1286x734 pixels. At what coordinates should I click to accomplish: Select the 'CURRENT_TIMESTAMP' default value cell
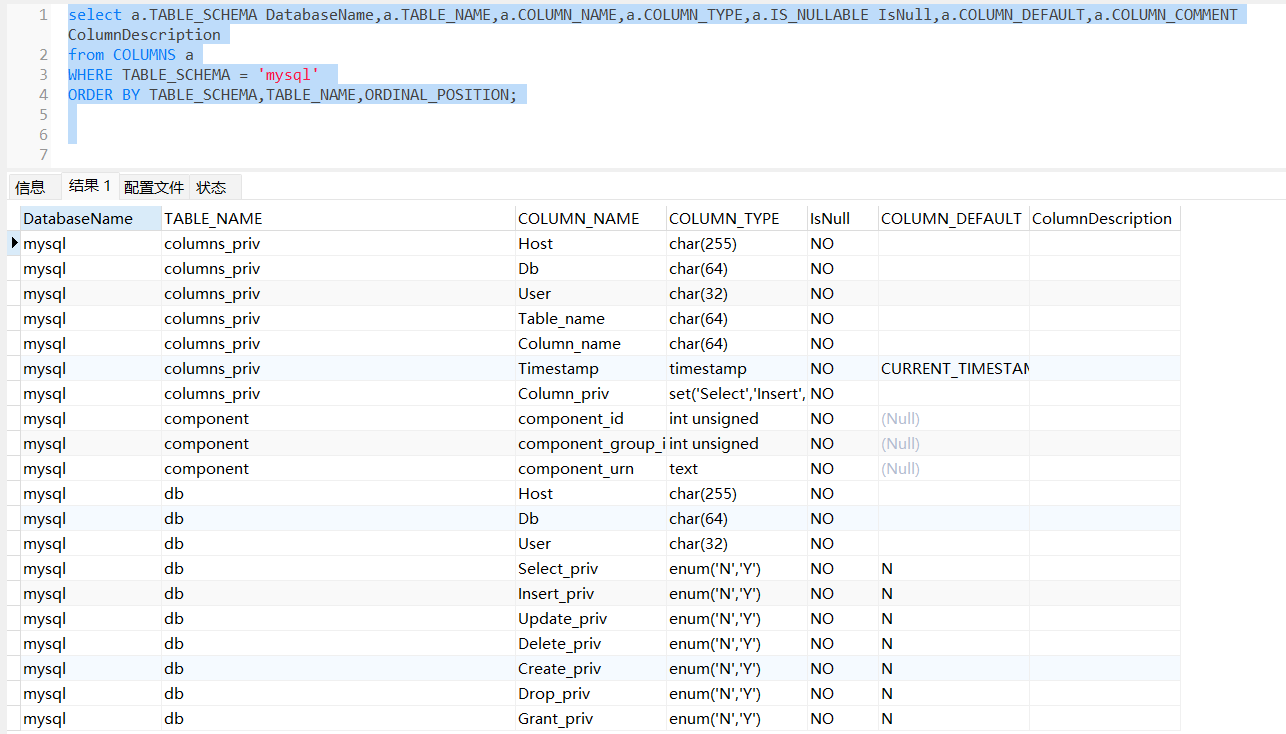(x=954, y=368)
